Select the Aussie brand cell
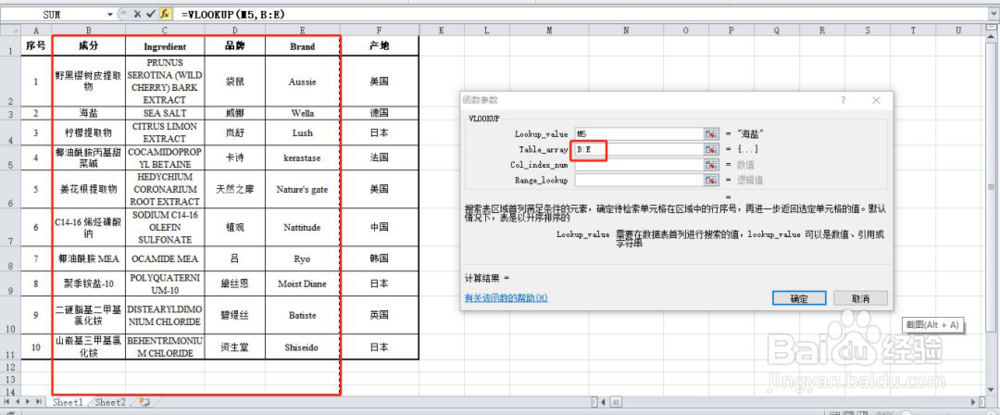The width and height of the screenshot is (1000, 415). coord(302,82)
